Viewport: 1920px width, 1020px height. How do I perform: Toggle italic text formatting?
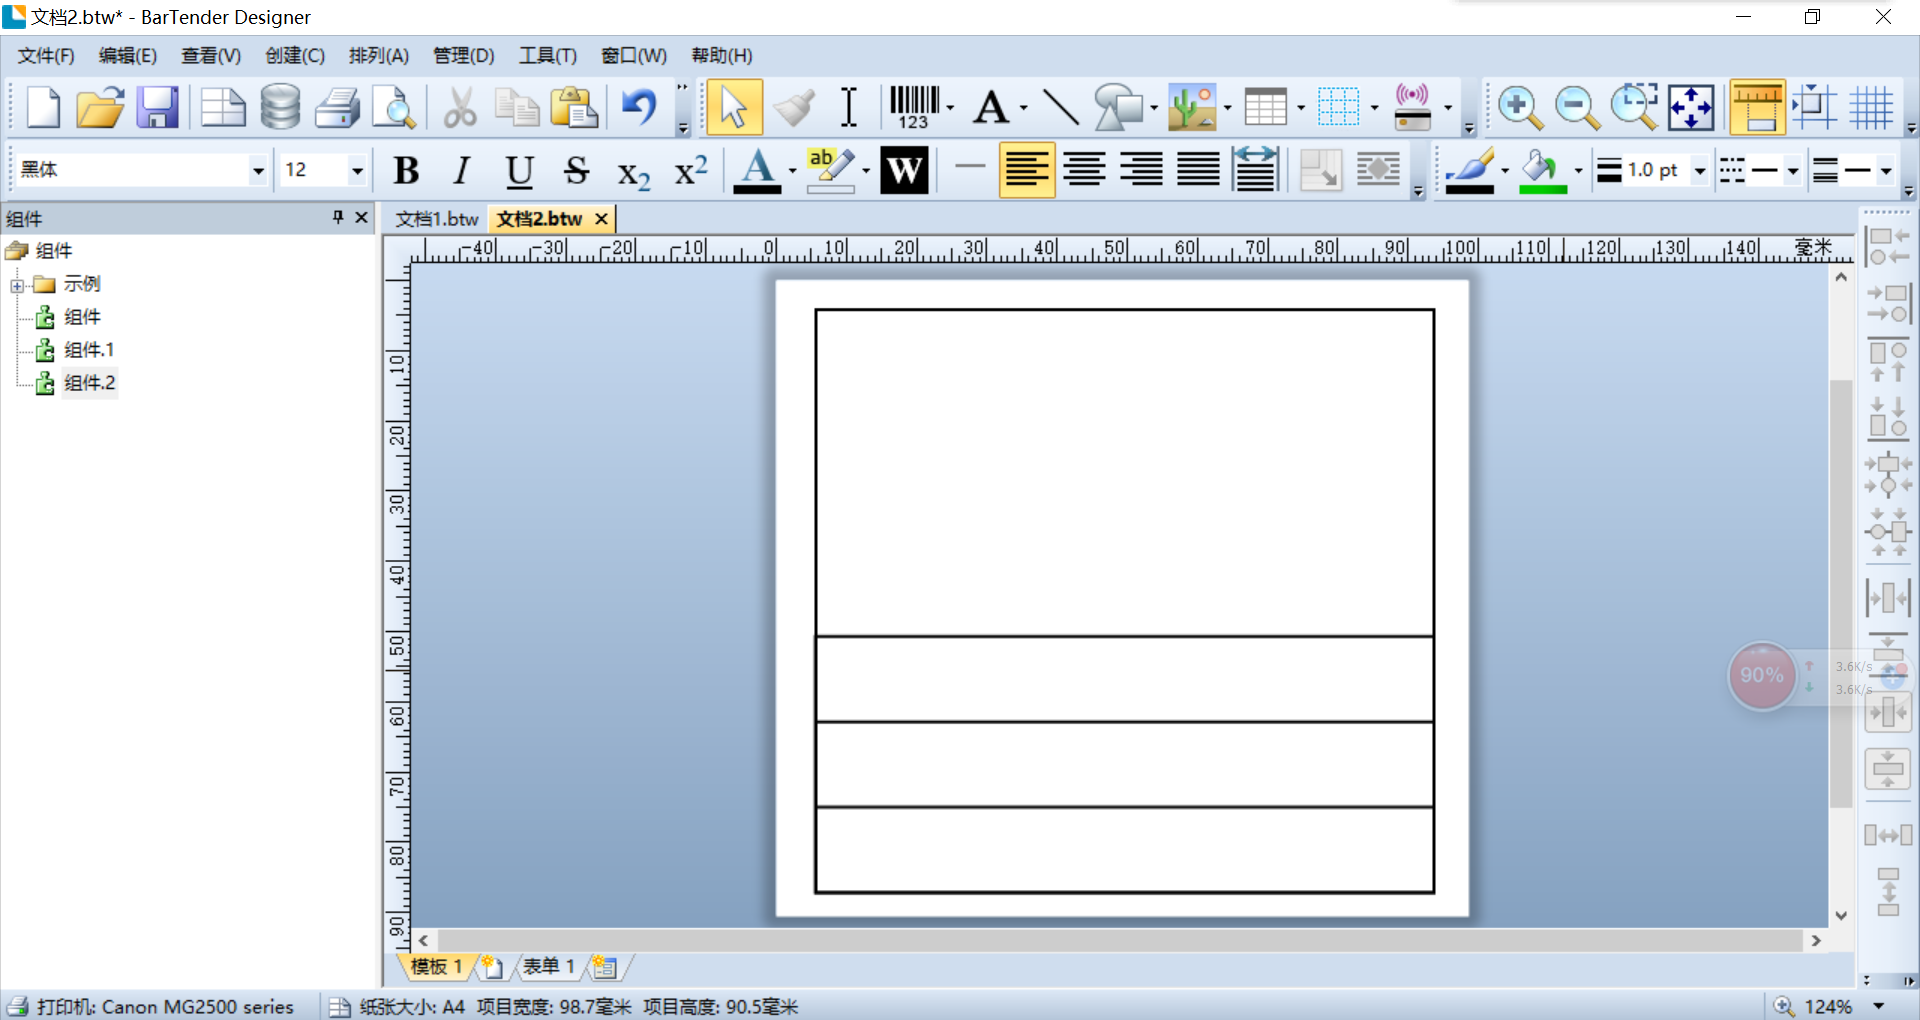461,171
